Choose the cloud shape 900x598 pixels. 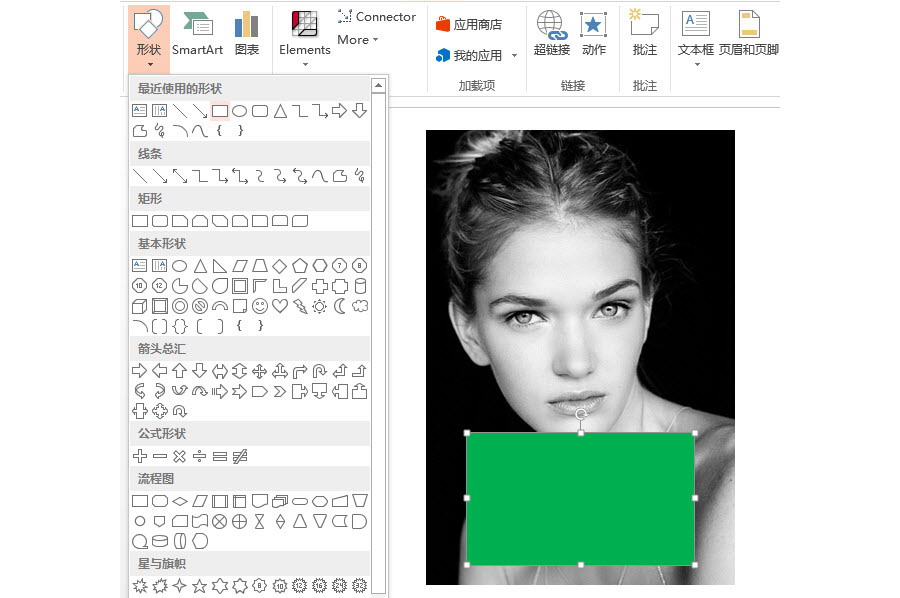pyautogui.click(x=360, y=306)
